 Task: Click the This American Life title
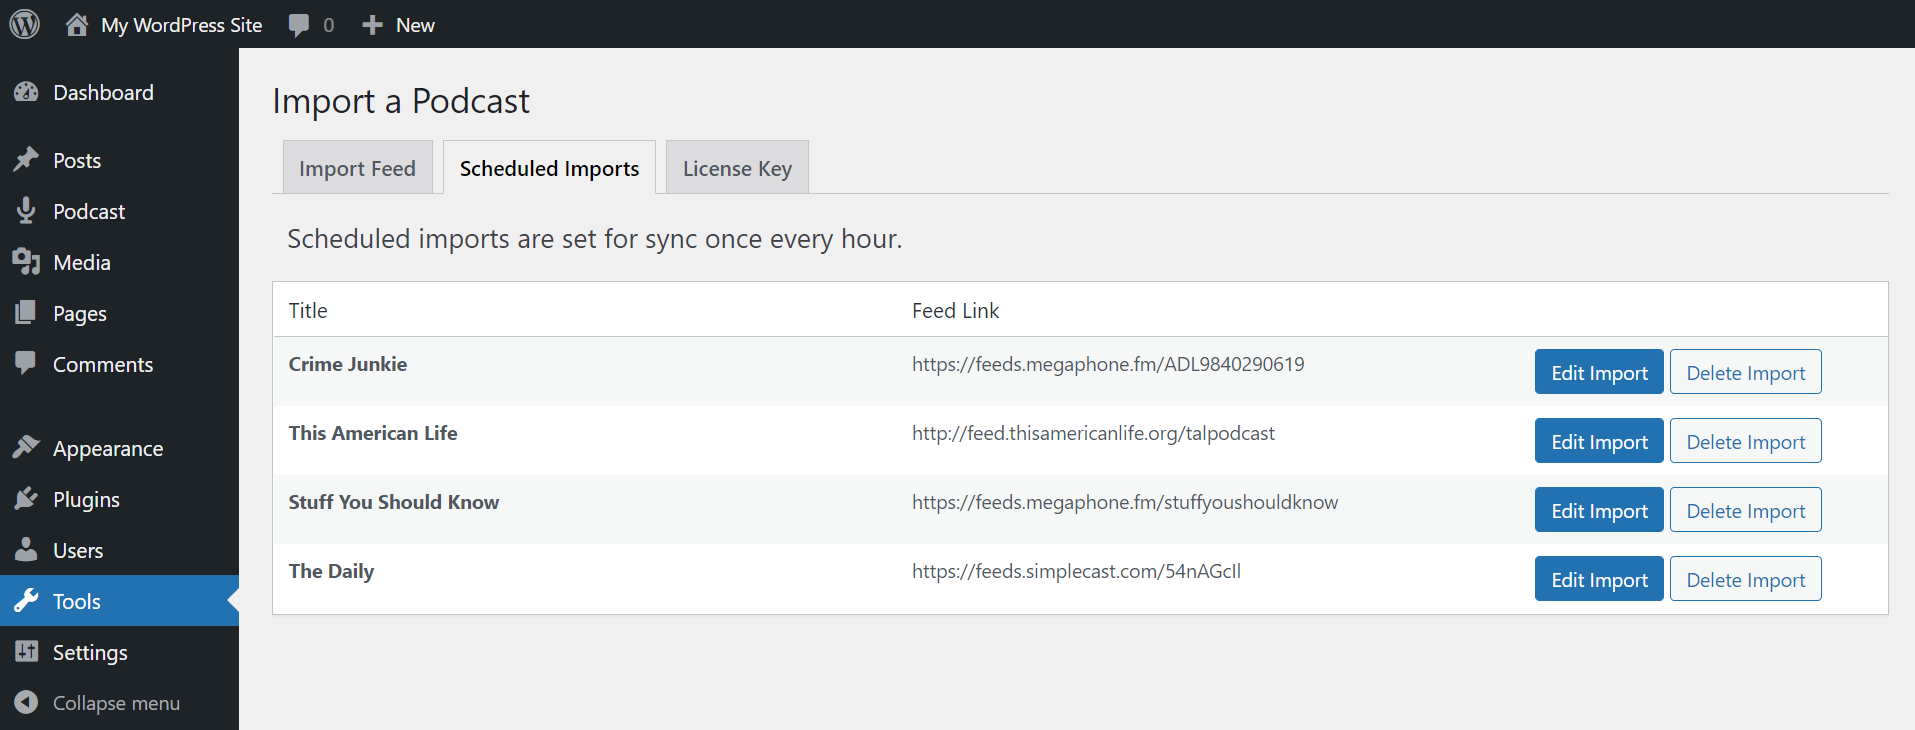[x=373, y=433]
